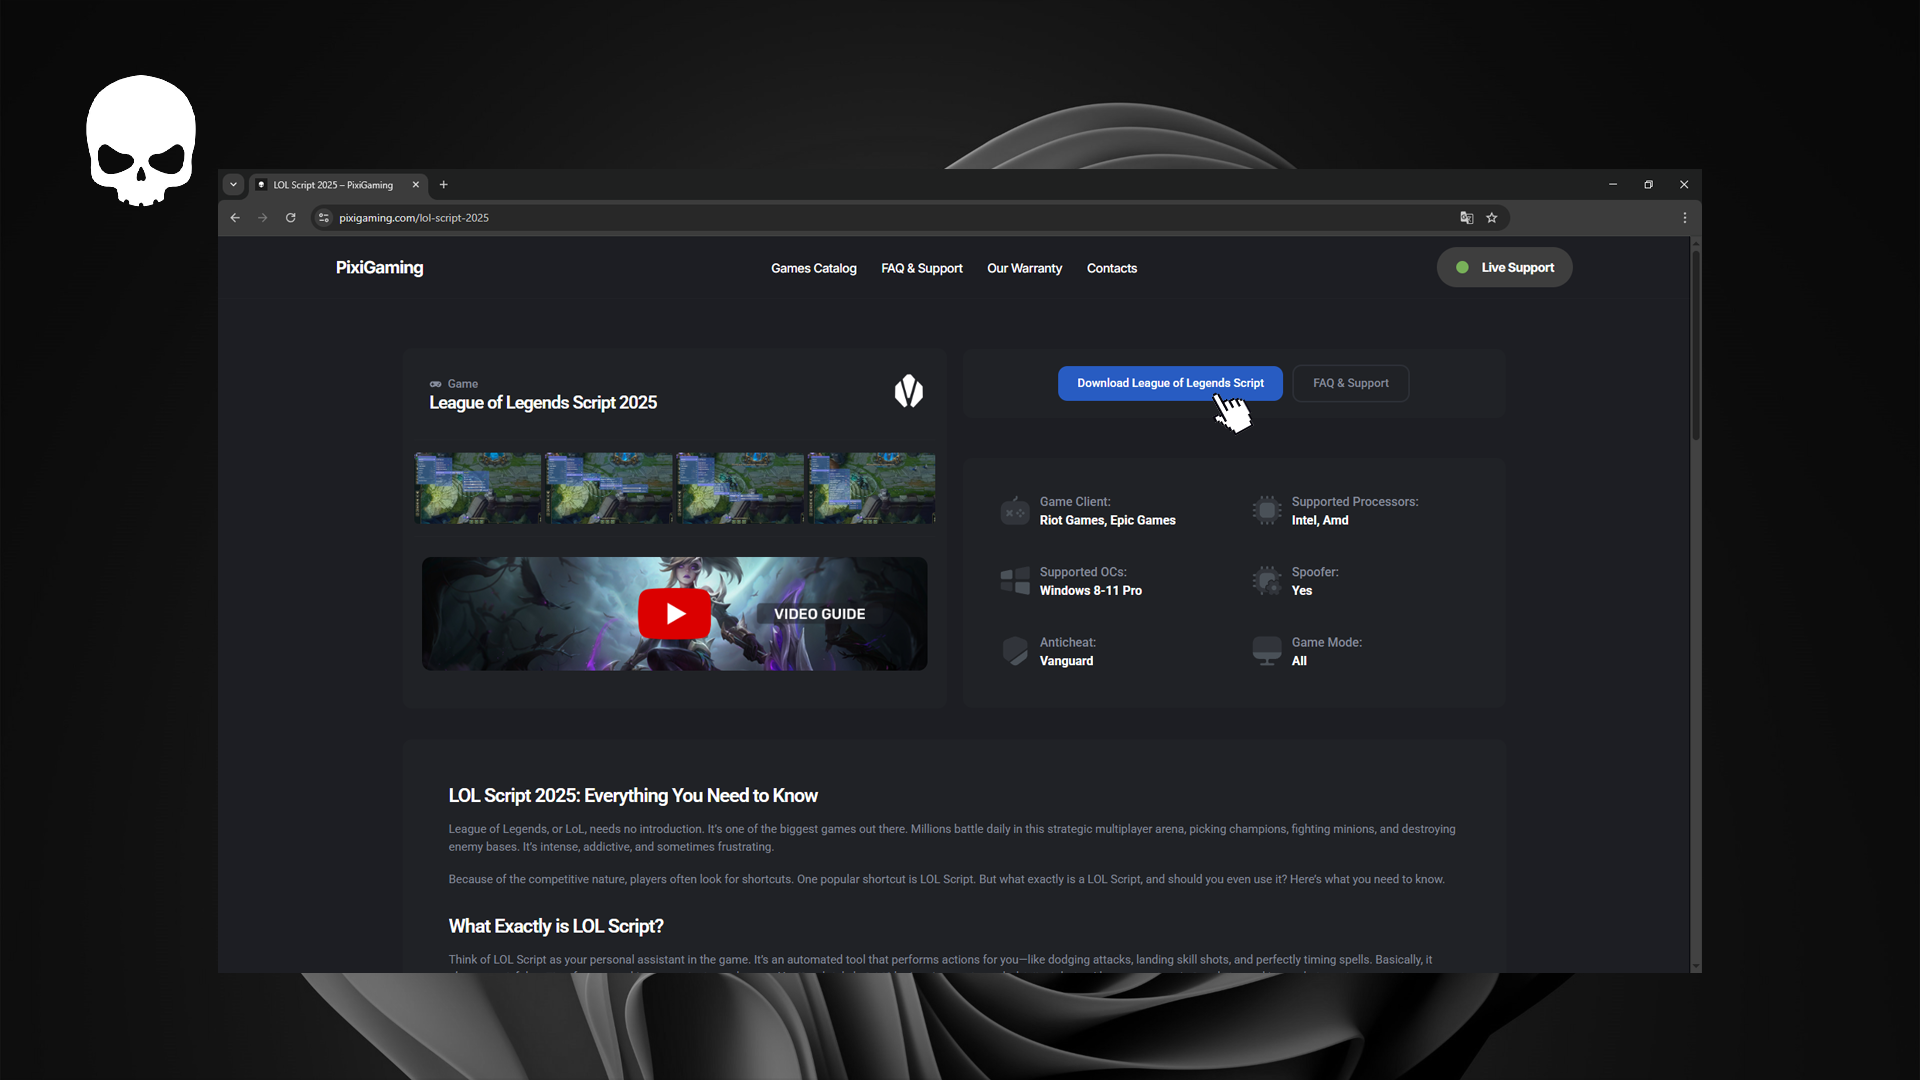The width and height of the screenshot is (1920, 1080).
Task: Click the Supported OCs Windows icon
Action: coord(1014,581)
